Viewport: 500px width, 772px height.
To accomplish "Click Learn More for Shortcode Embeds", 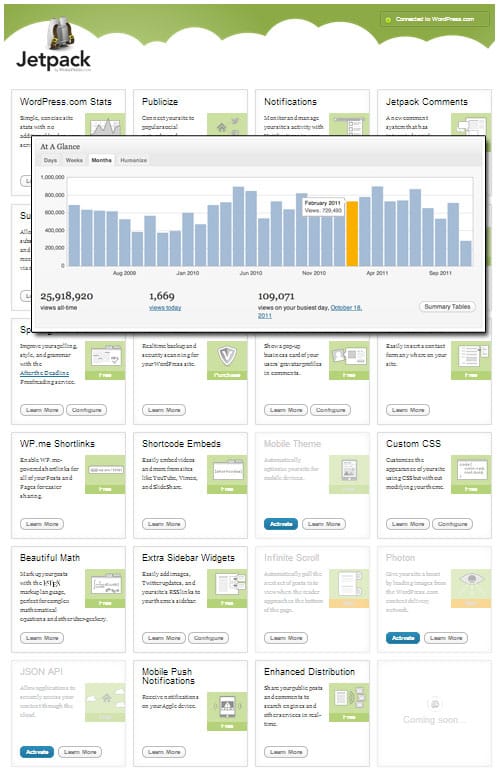I will [164, 524].
